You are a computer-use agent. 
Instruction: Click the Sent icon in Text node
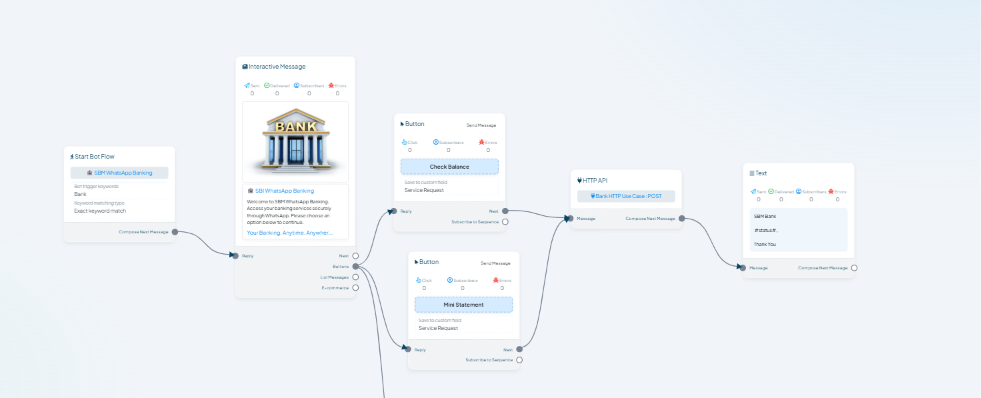(x=753, y=191)
